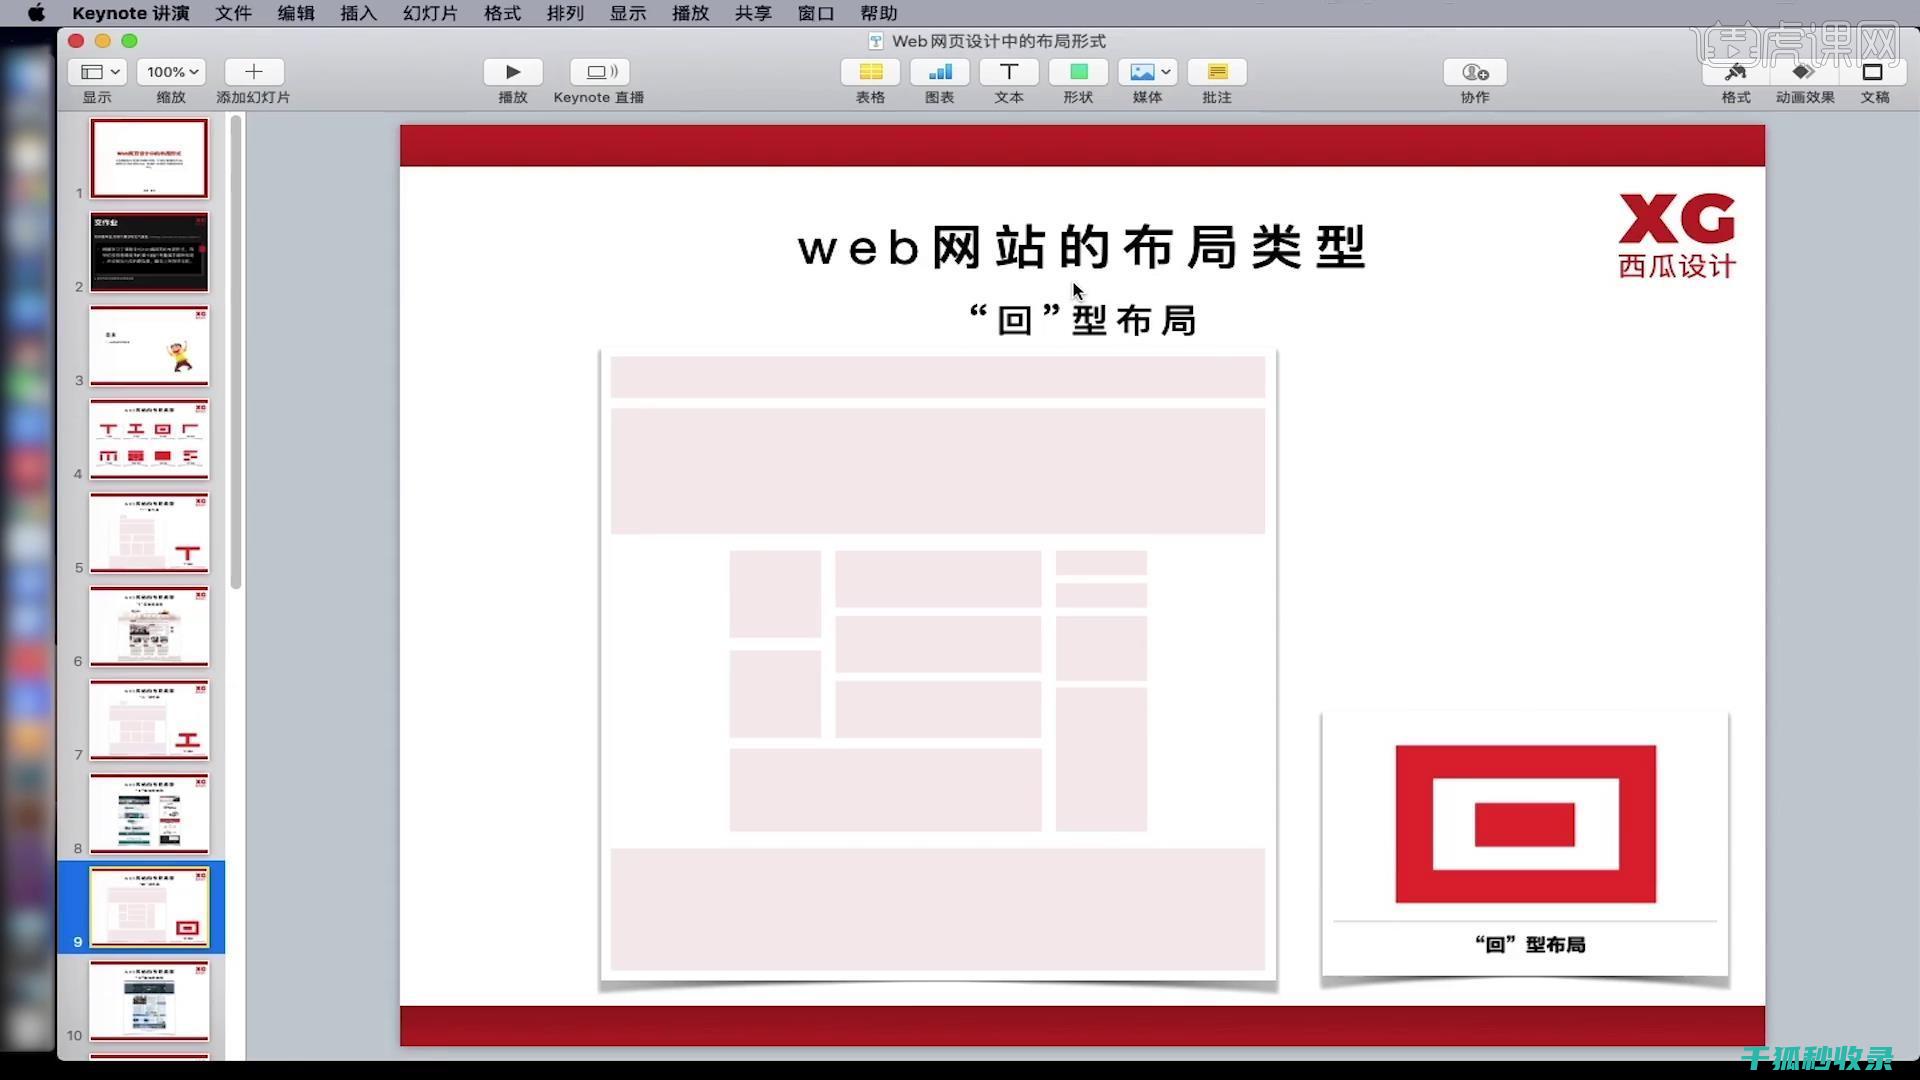
Task: Select the subtitle “回”型布局 text
Action: pyautogui.click(x=1082, y=320)
